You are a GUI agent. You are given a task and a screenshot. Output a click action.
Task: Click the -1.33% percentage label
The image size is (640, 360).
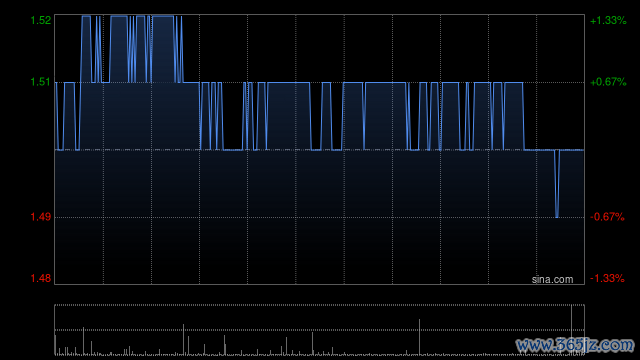click(x=607, y=278)
